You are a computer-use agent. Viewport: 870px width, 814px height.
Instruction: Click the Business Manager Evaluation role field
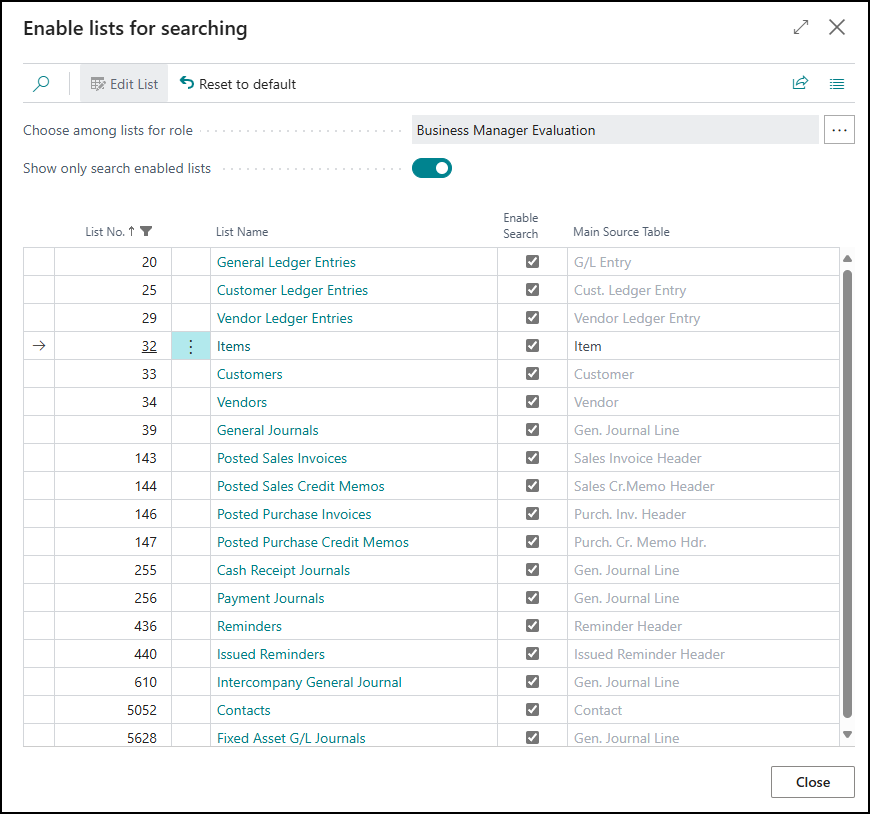[615, 130]
